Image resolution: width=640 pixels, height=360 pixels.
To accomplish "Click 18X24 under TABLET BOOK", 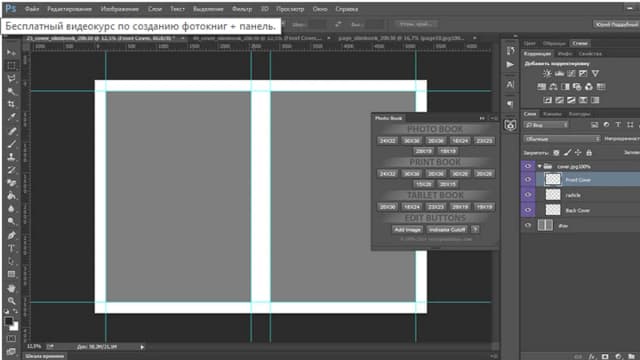I will click(411, 207).
